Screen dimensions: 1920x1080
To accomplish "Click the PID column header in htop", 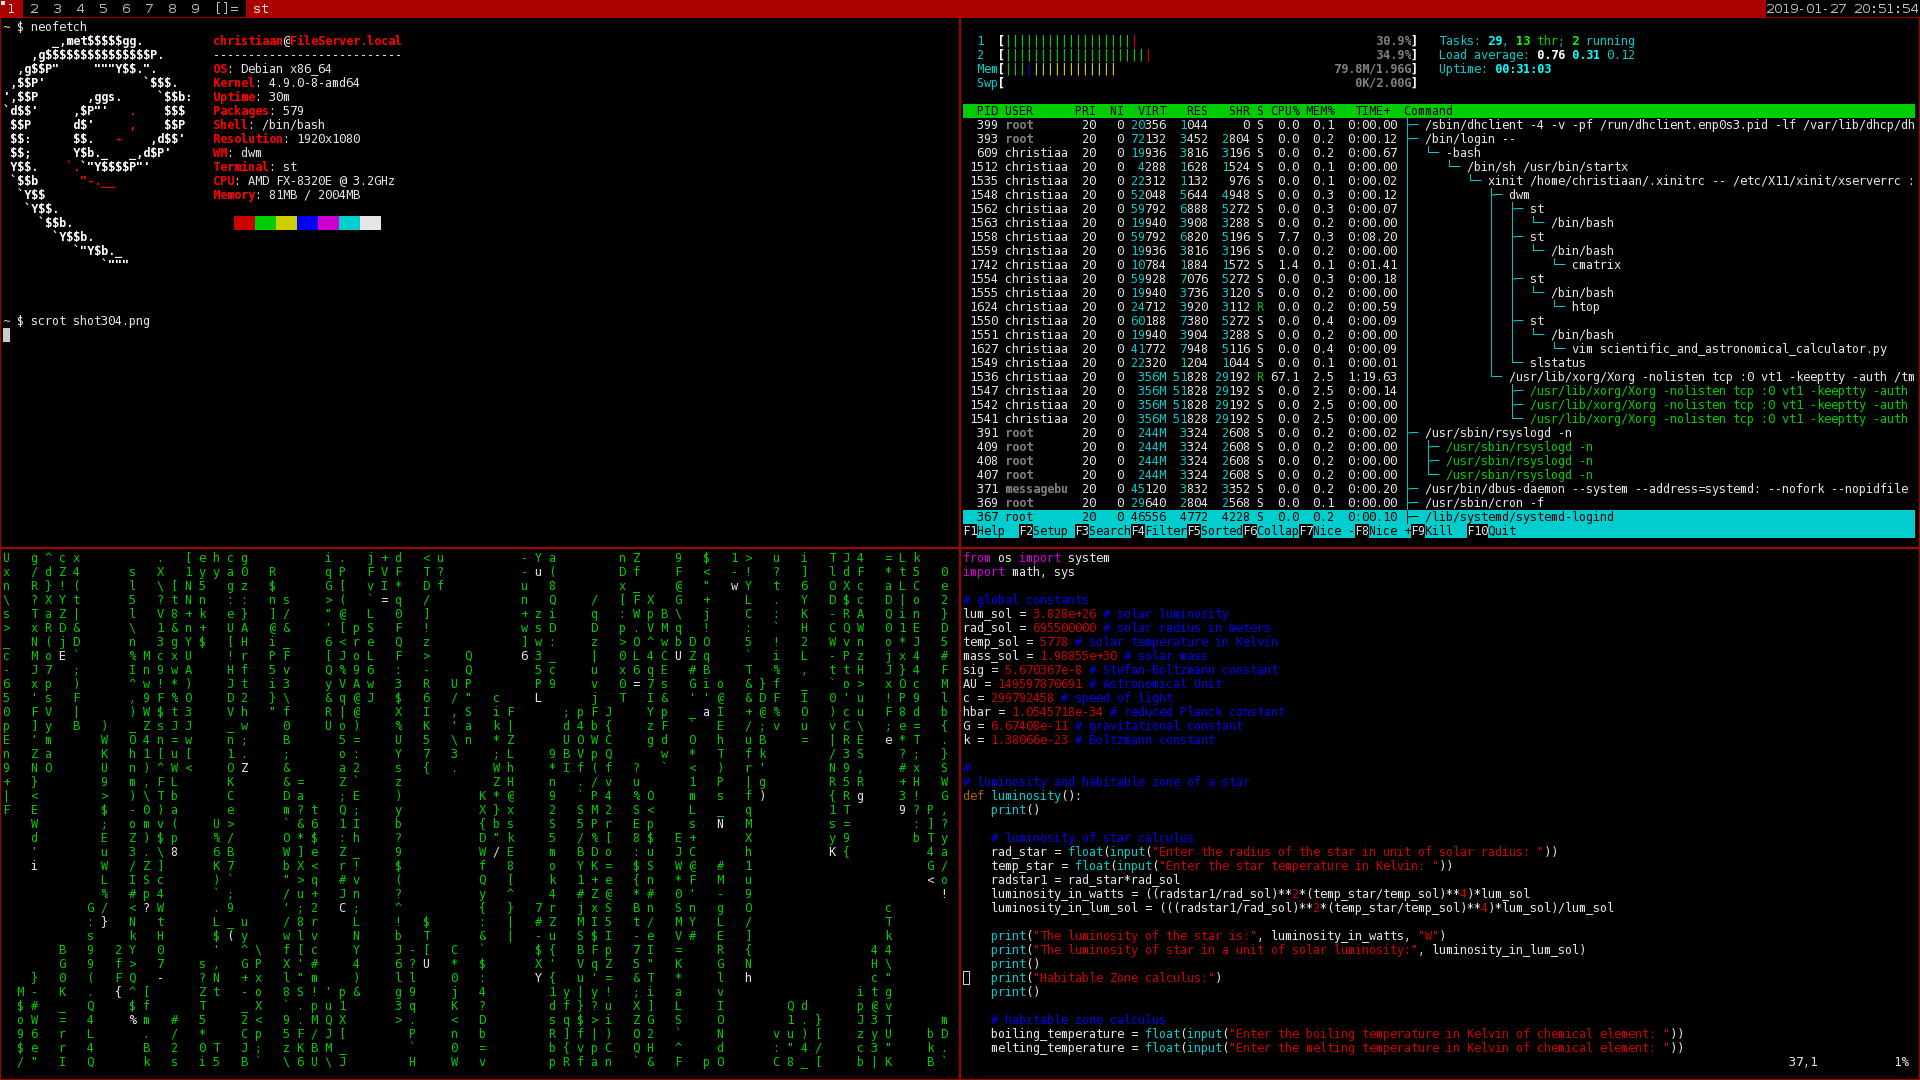I will pos(987,111).
